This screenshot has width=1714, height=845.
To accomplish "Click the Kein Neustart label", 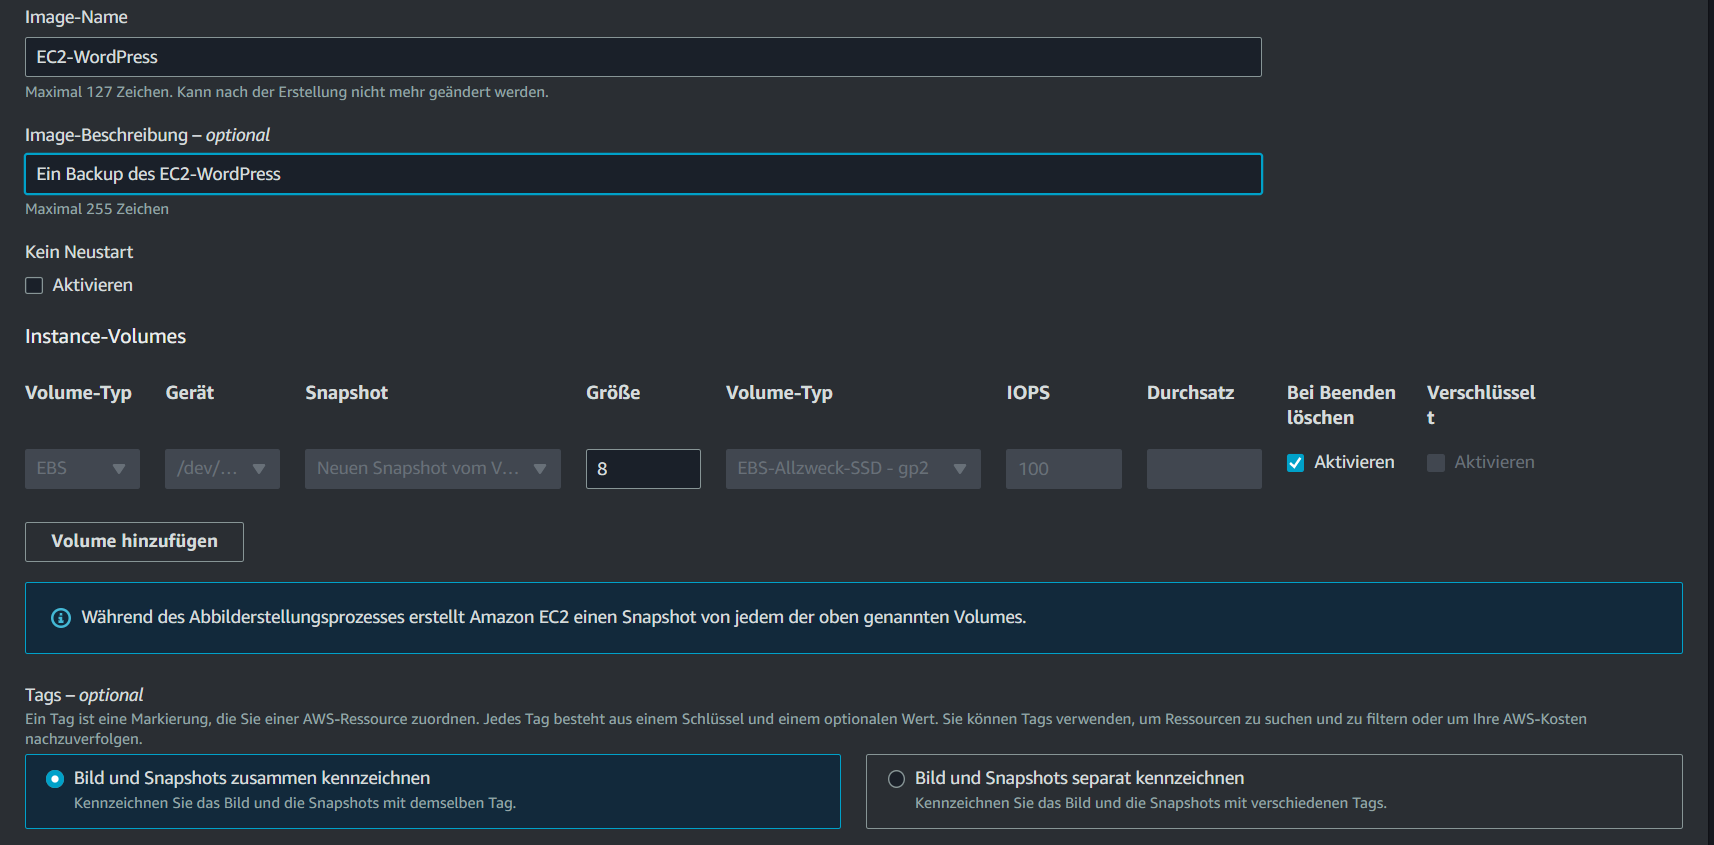I will tap(79, 252).
